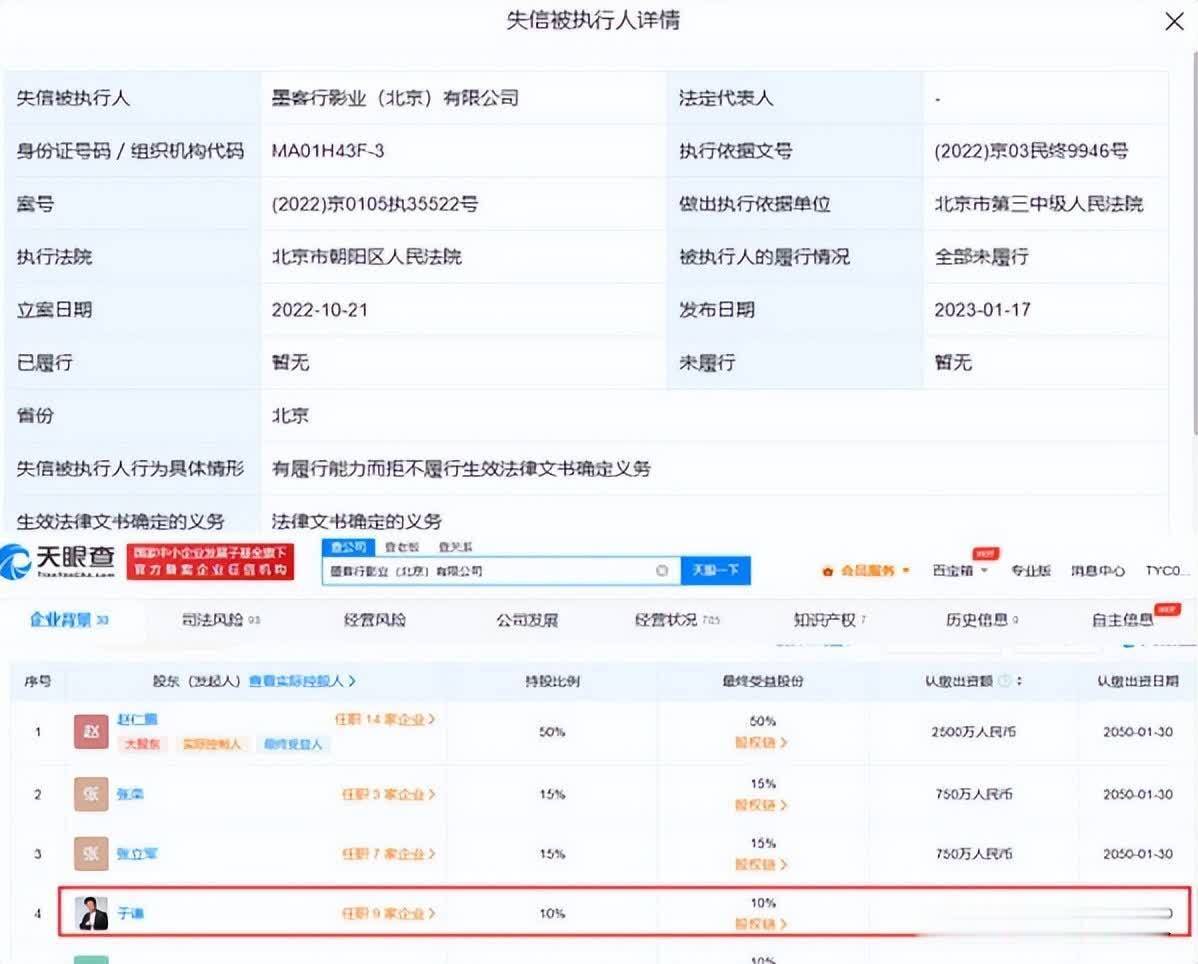Click the dialog's vertical scrollbar
This screenshot has height=964, width=1198.
[1194, 244]
